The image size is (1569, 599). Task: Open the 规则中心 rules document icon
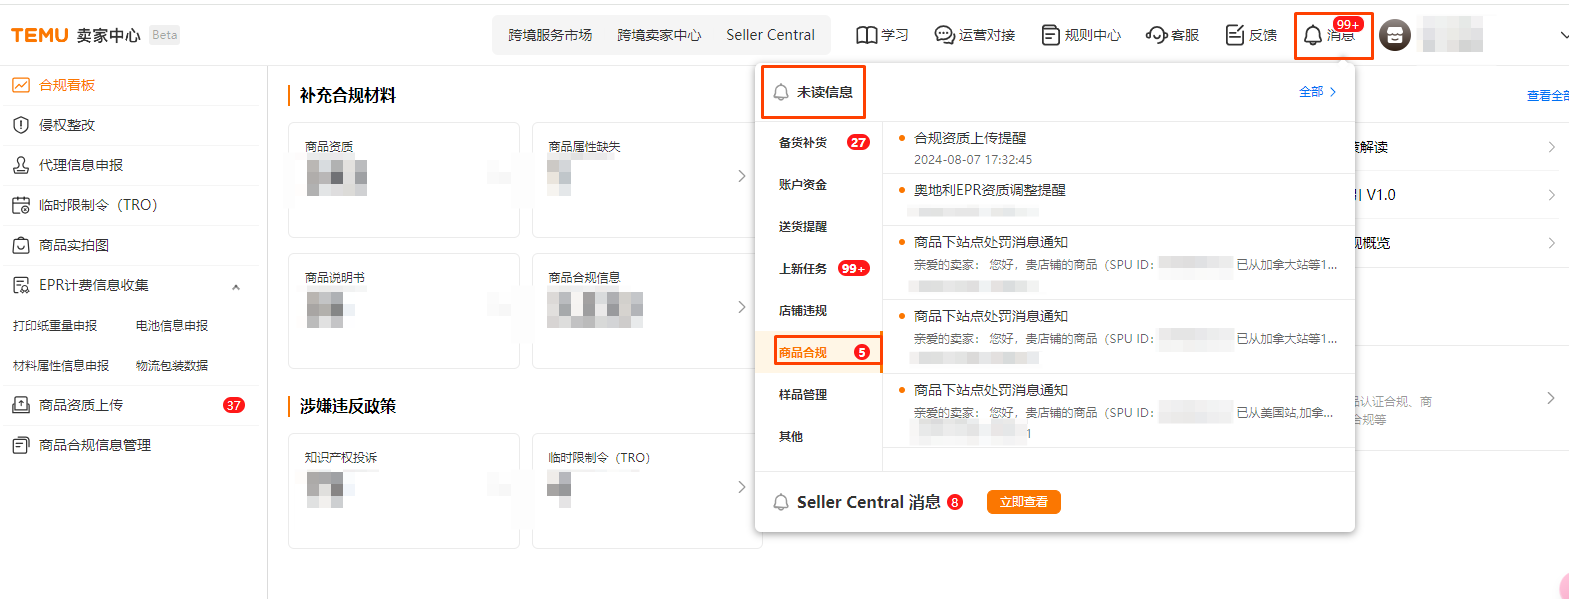tap(1049, 33)
